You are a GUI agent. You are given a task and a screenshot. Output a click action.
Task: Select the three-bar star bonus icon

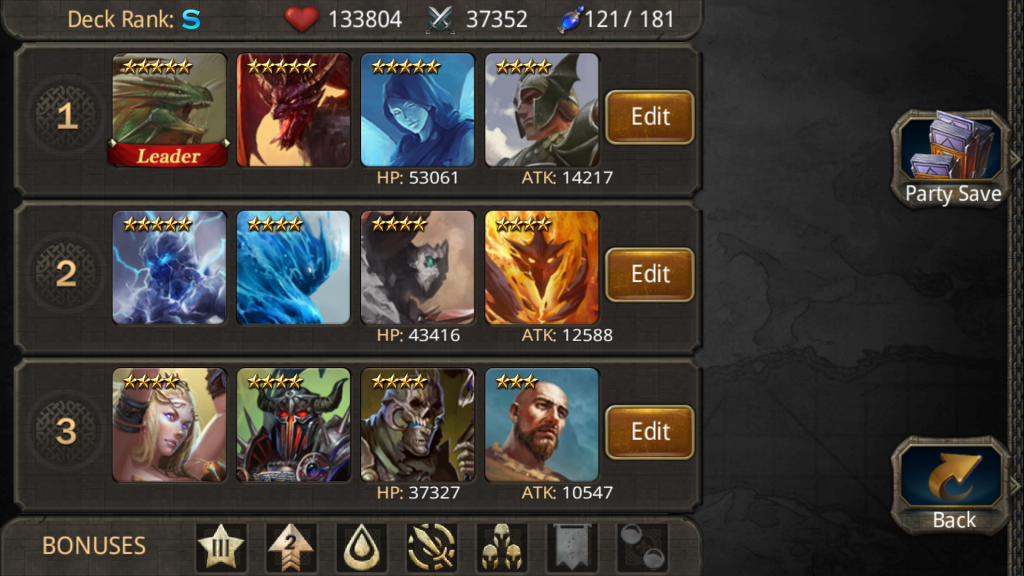pyautogui.click(x=221, y=547)
